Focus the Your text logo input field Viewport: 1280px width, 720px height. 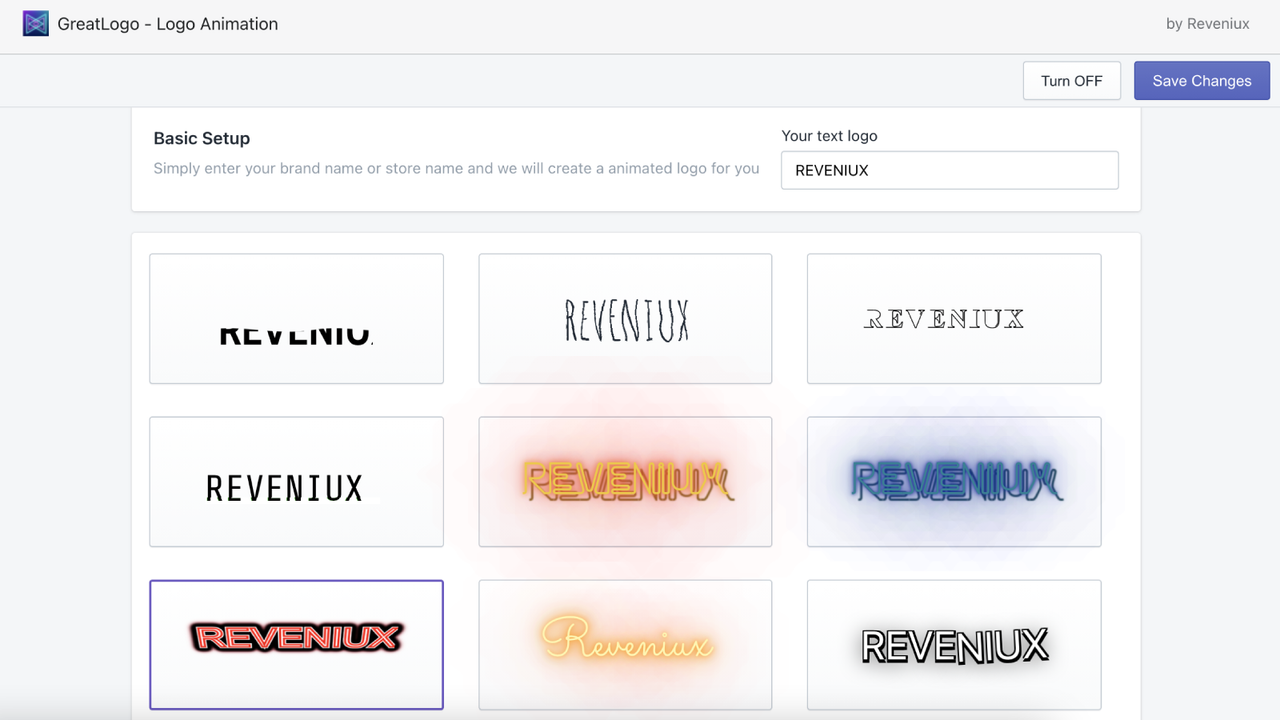click(949, 170)
